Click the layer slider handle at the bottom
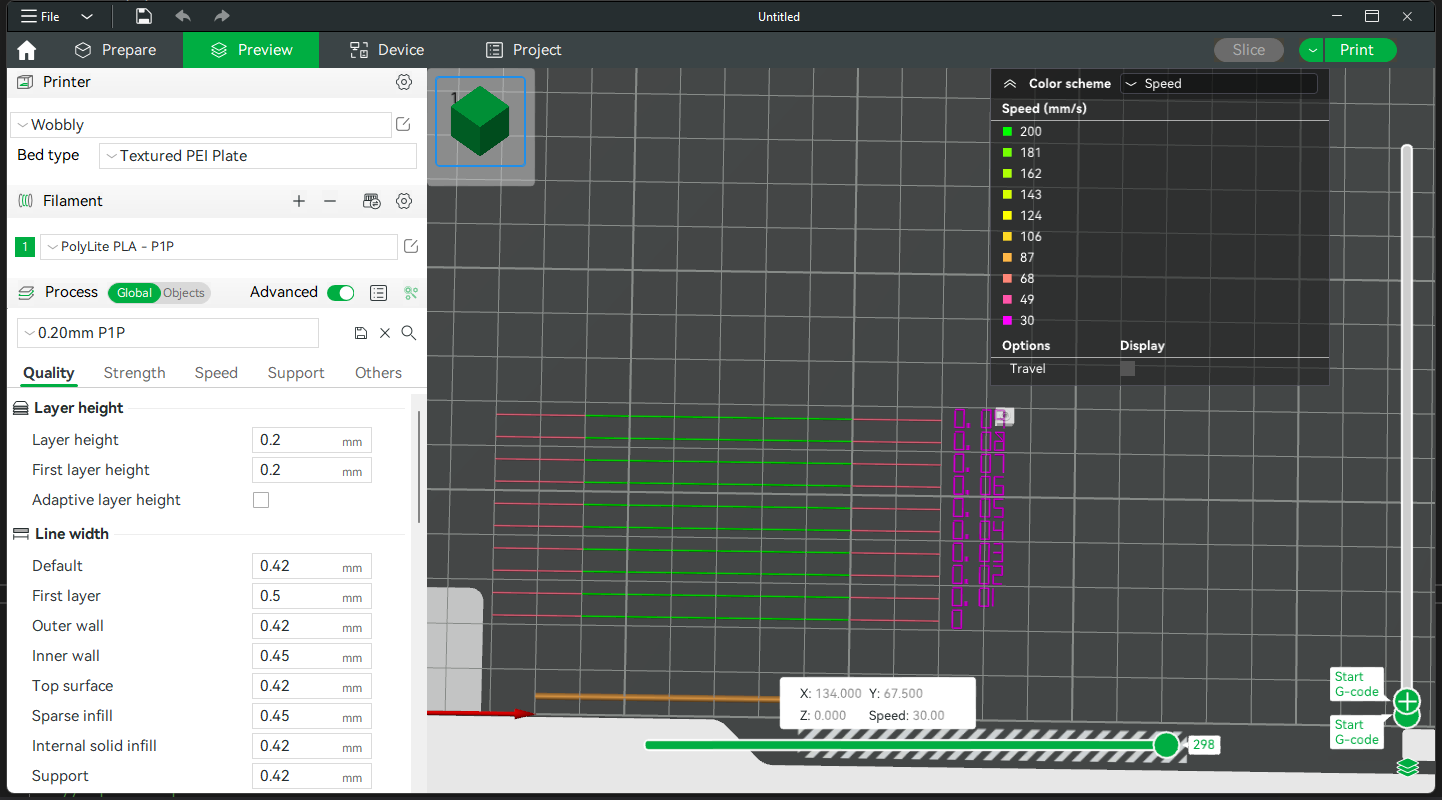Screen dimensions: 1442x800 (1166, 744)
